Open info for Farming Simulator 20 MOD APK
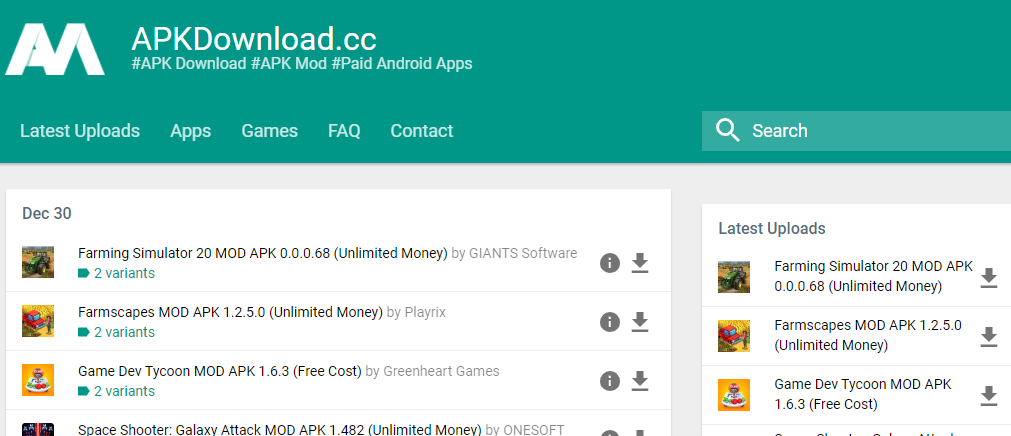 (609, 263)
